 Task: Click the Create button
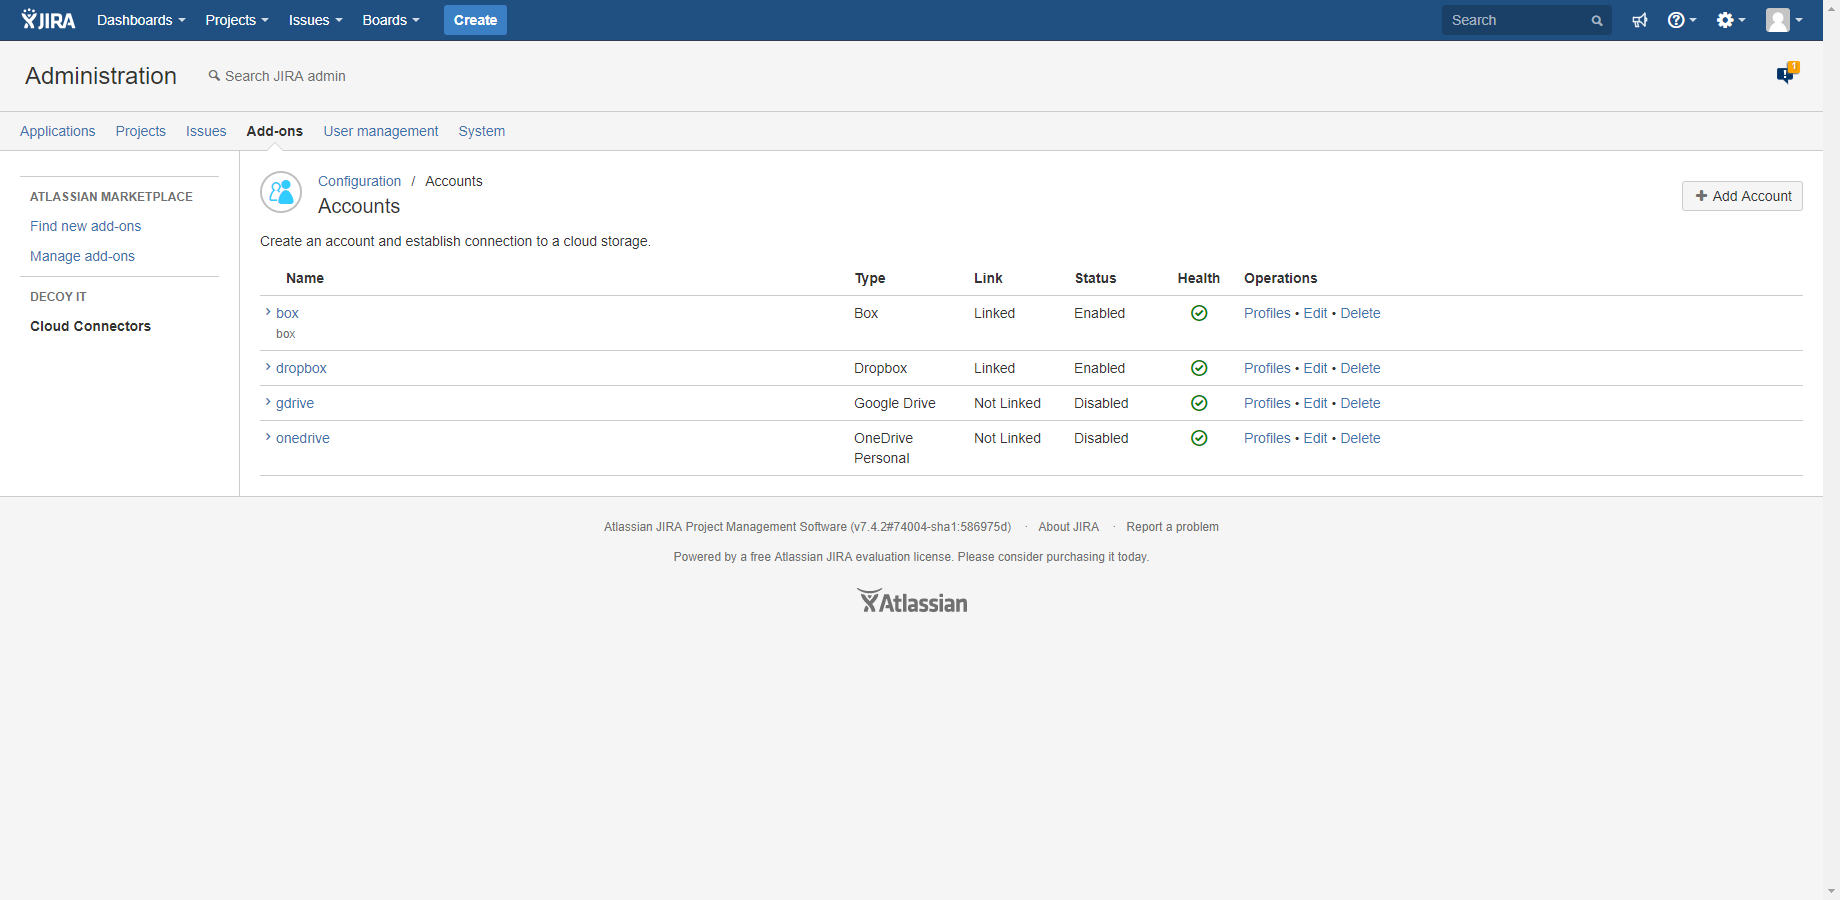coord(475,20)
